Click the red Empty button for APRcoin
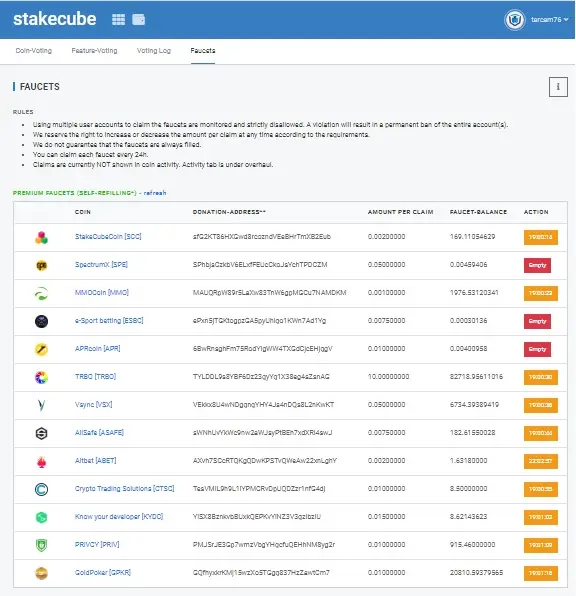 point(537,349)
